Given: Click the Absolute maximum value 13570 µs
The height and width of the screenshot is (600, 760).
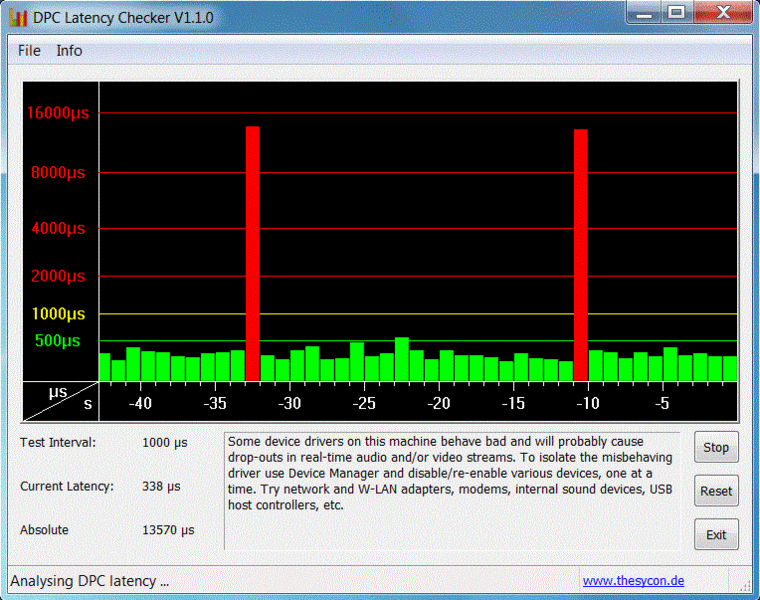Looking at the screenshot, I should coord(168,530).
